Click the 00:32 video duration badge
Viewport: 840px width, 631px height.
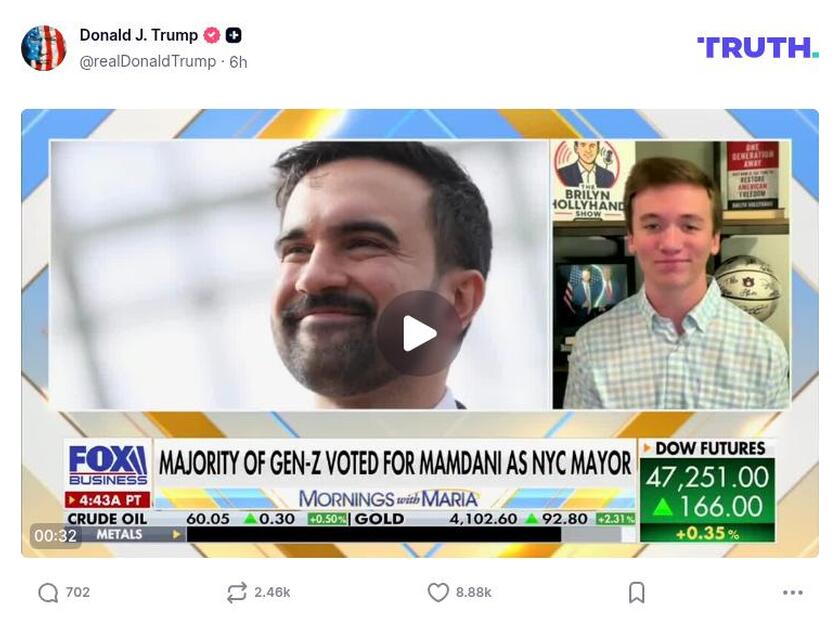55,535
